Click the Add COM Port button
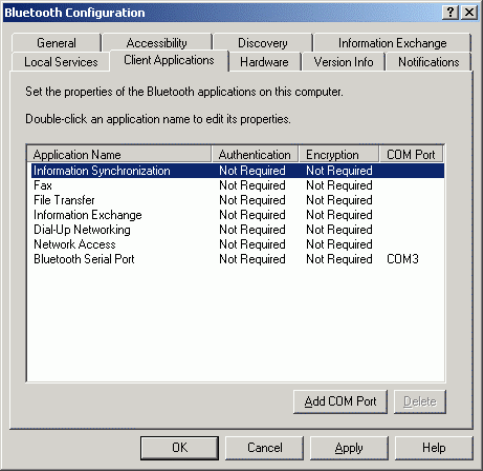Image resolution: width=483 pixels, height=471 pixels. coord(340,401)
